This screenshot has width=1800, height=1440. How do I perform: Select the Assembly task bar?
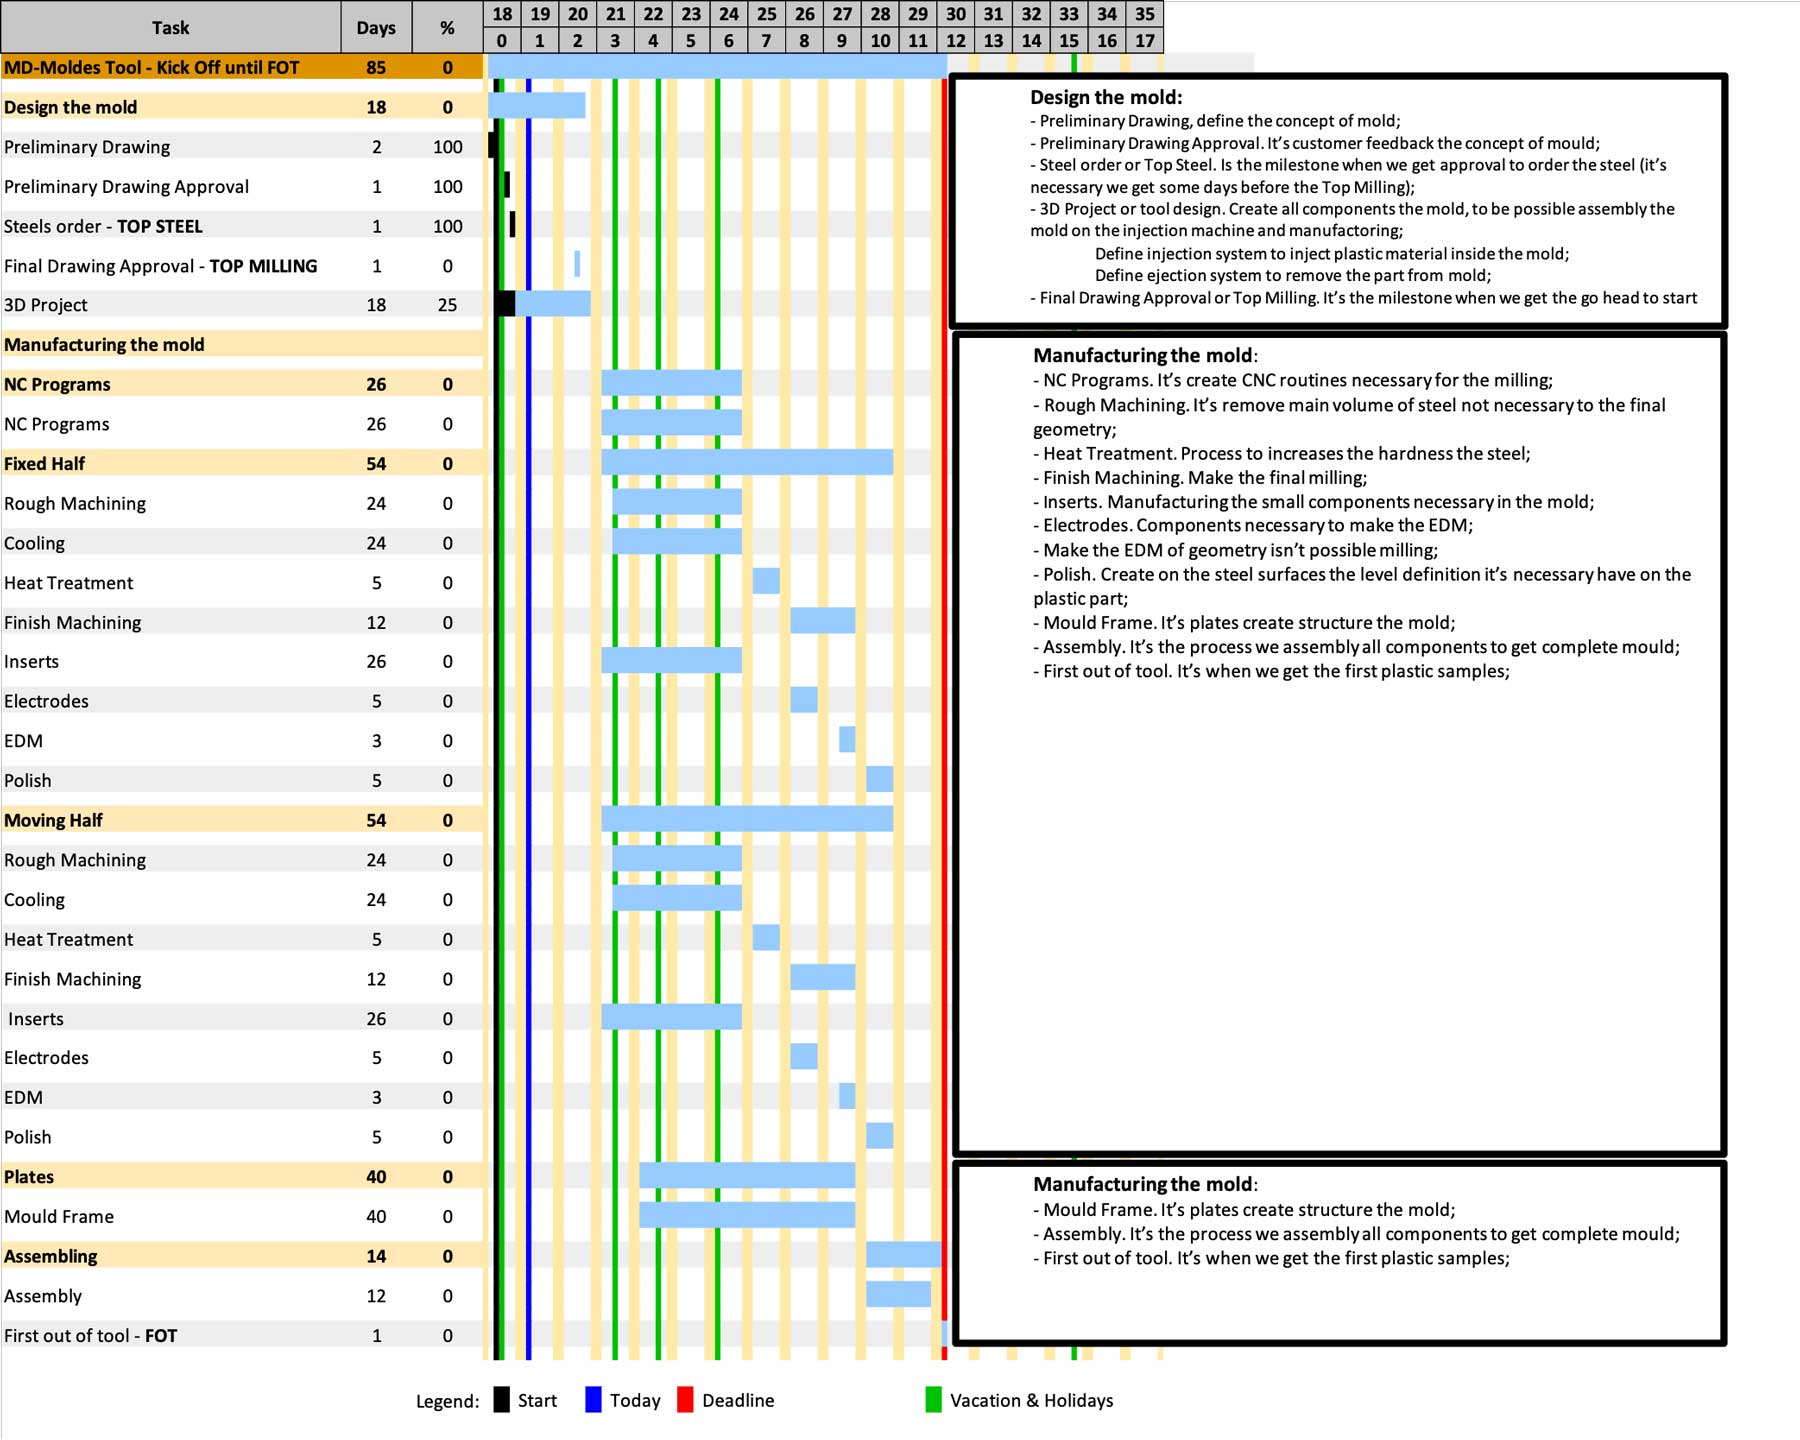click(x=897, y=1295)
